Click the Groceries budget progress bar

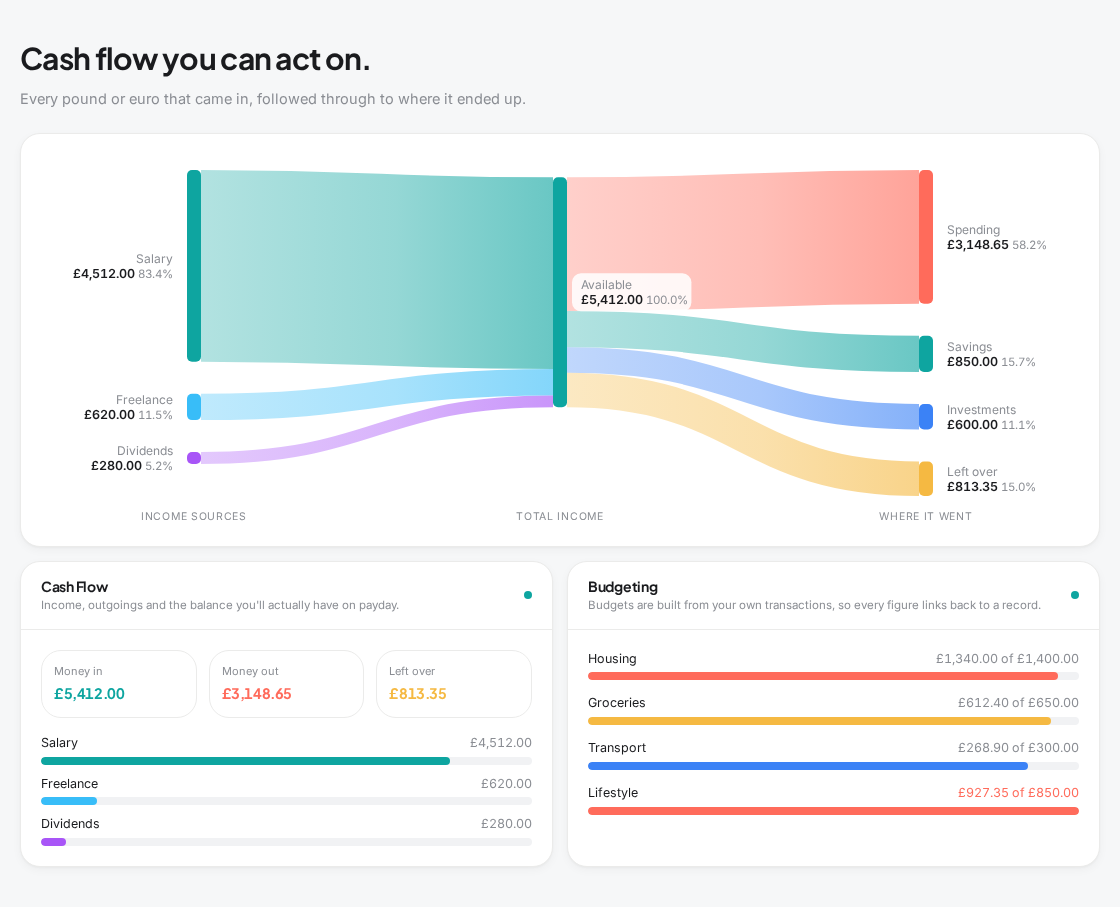click(833, 721)
